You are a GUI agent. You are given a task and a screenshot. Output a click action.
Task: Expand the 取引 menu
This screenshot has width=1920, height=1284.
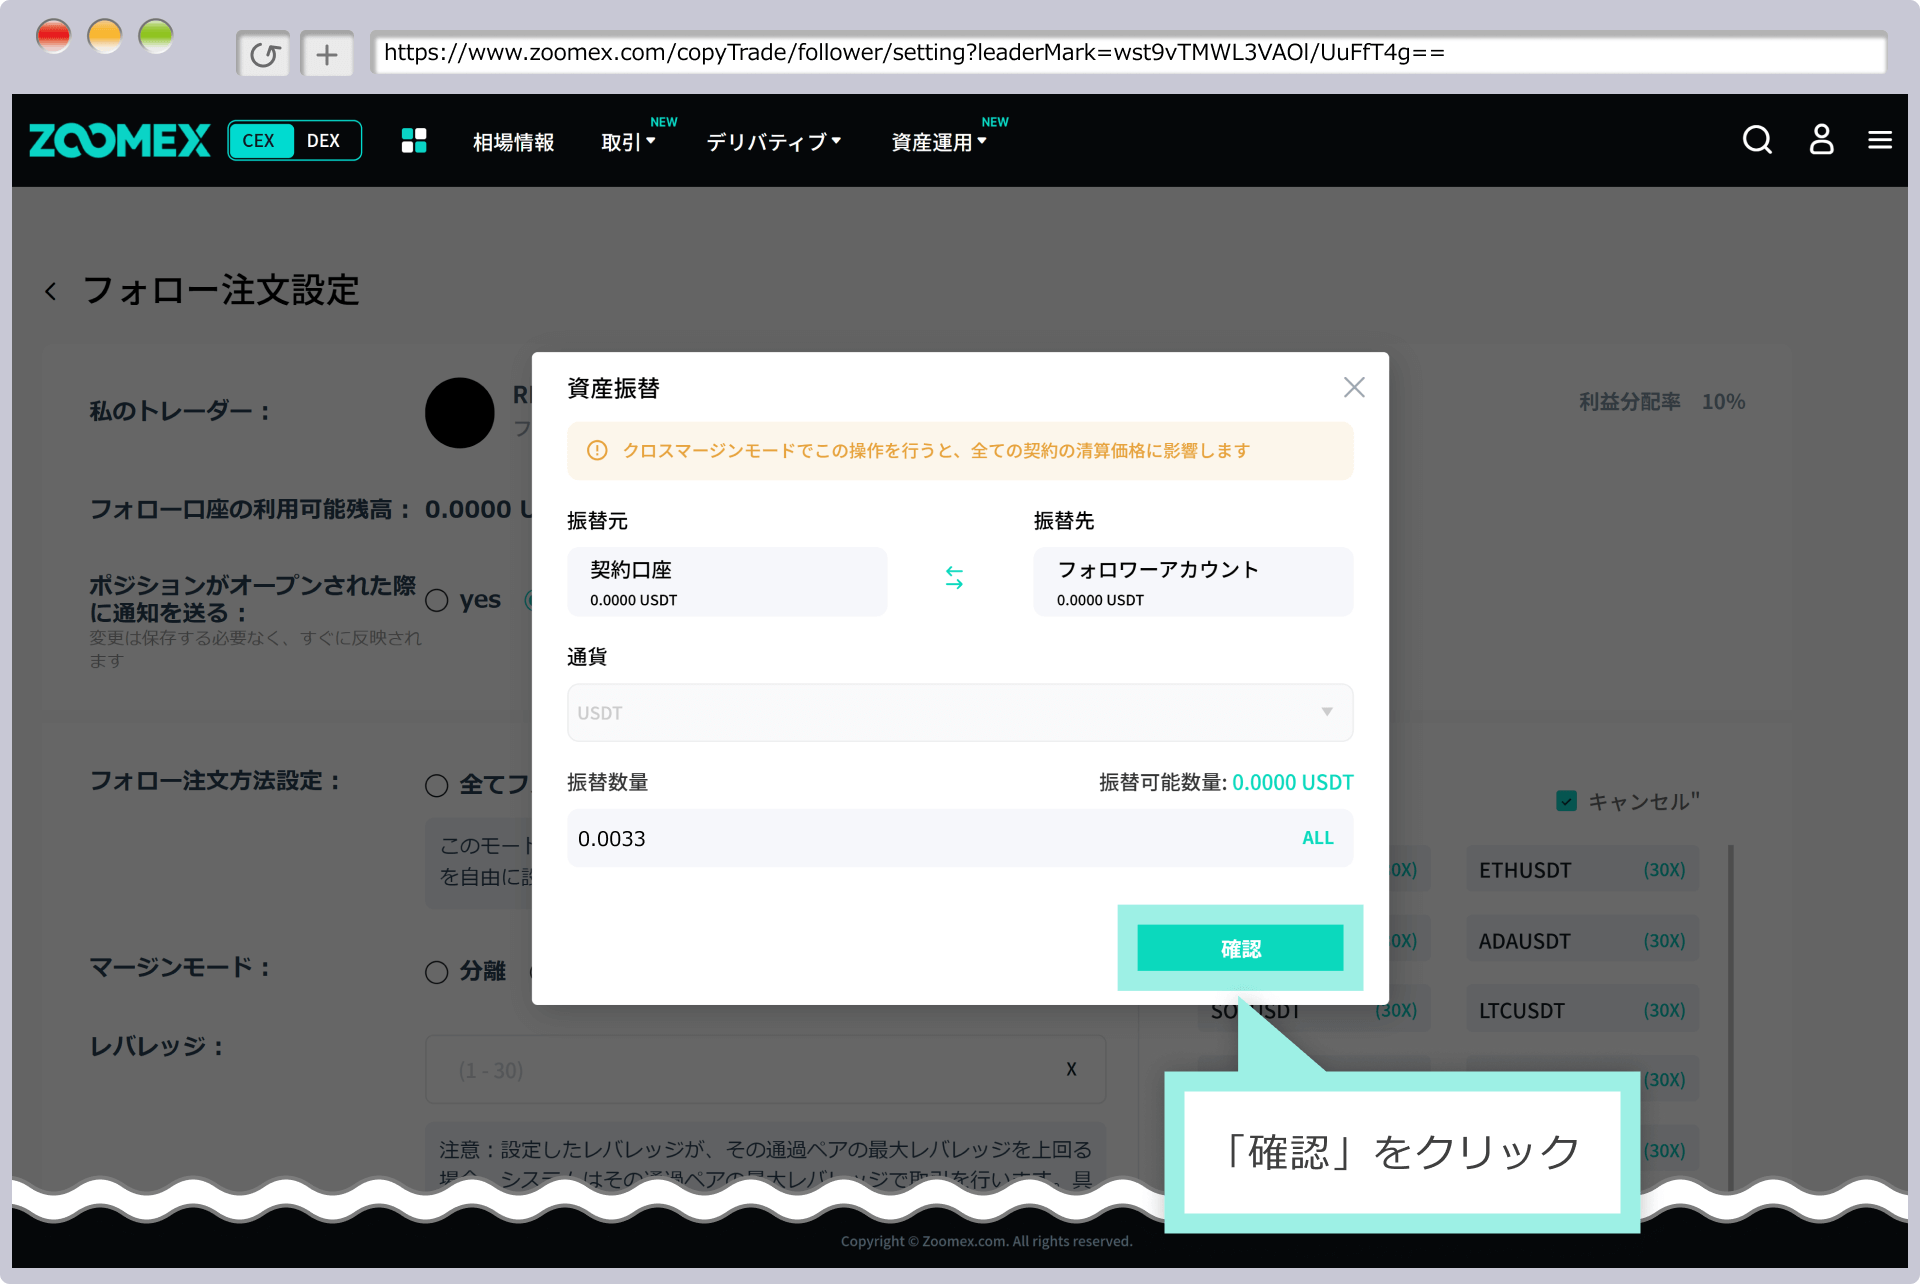(628, 142)
